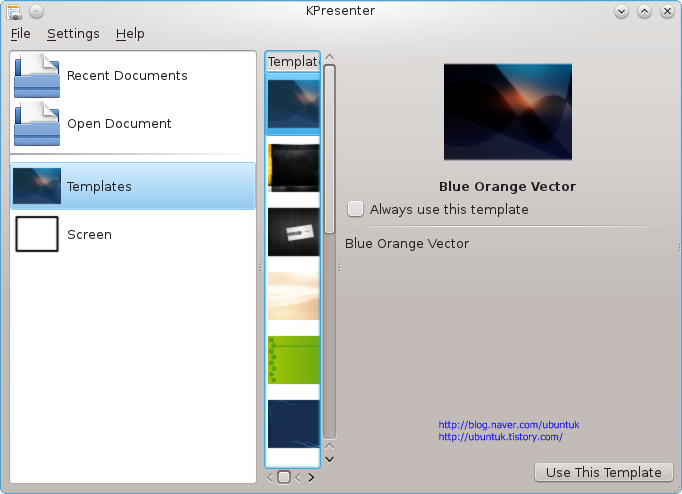The width and height of the screenshot is (682, 494).
Task: Open the Help menu
Action: pos(130,33)
